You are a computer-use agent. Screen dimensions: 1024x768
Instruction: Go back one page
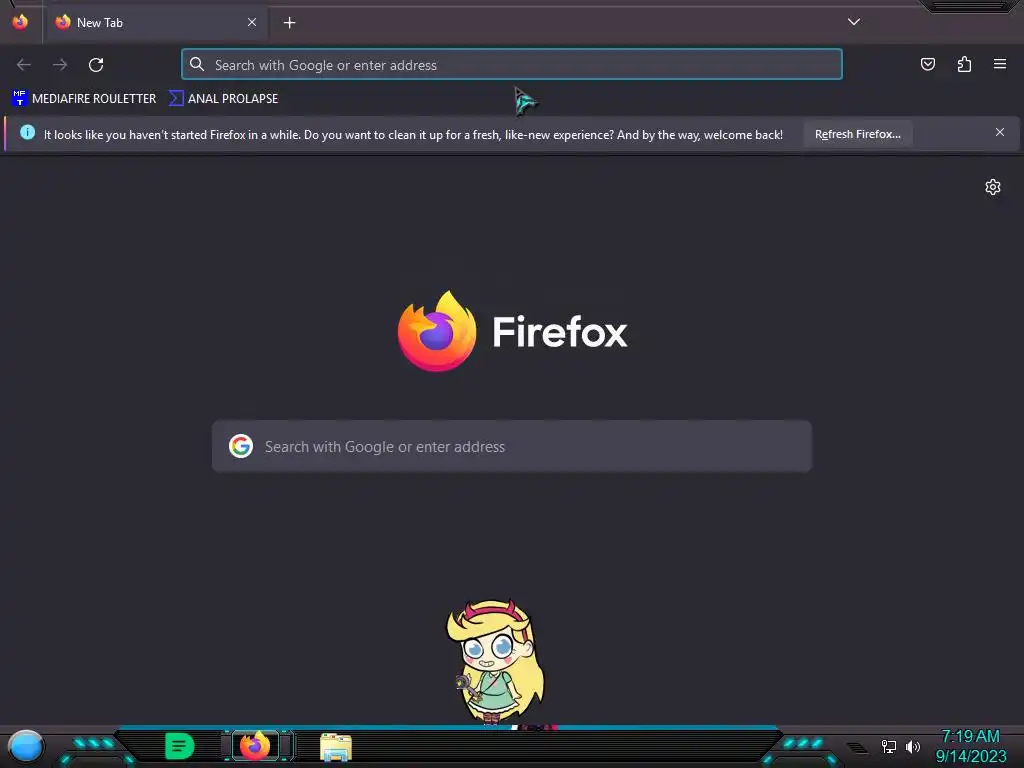[x=24, y=65]
